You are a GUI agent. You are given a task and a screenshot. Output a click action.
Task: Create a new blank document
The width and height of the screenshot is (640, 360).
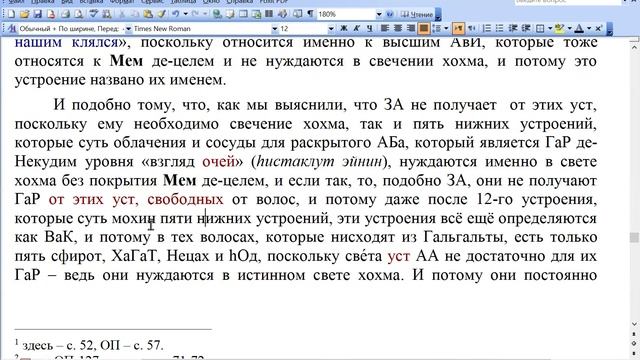[11, 14]
